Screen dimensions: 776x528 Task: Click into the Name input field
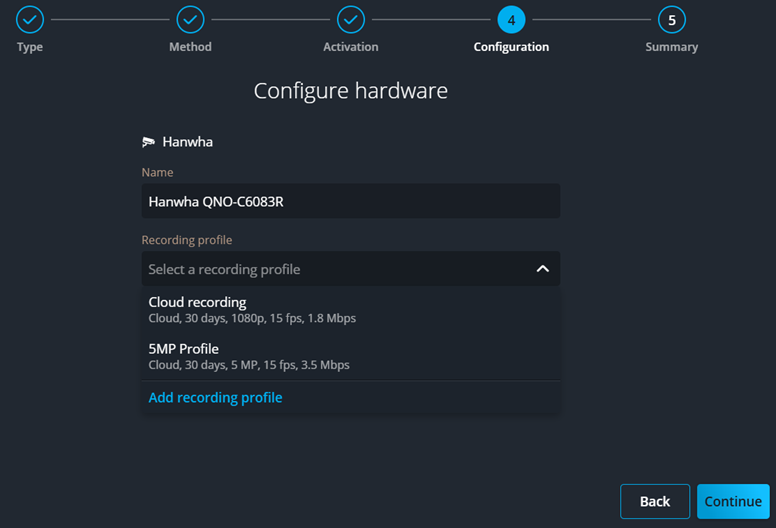point(350,201)
